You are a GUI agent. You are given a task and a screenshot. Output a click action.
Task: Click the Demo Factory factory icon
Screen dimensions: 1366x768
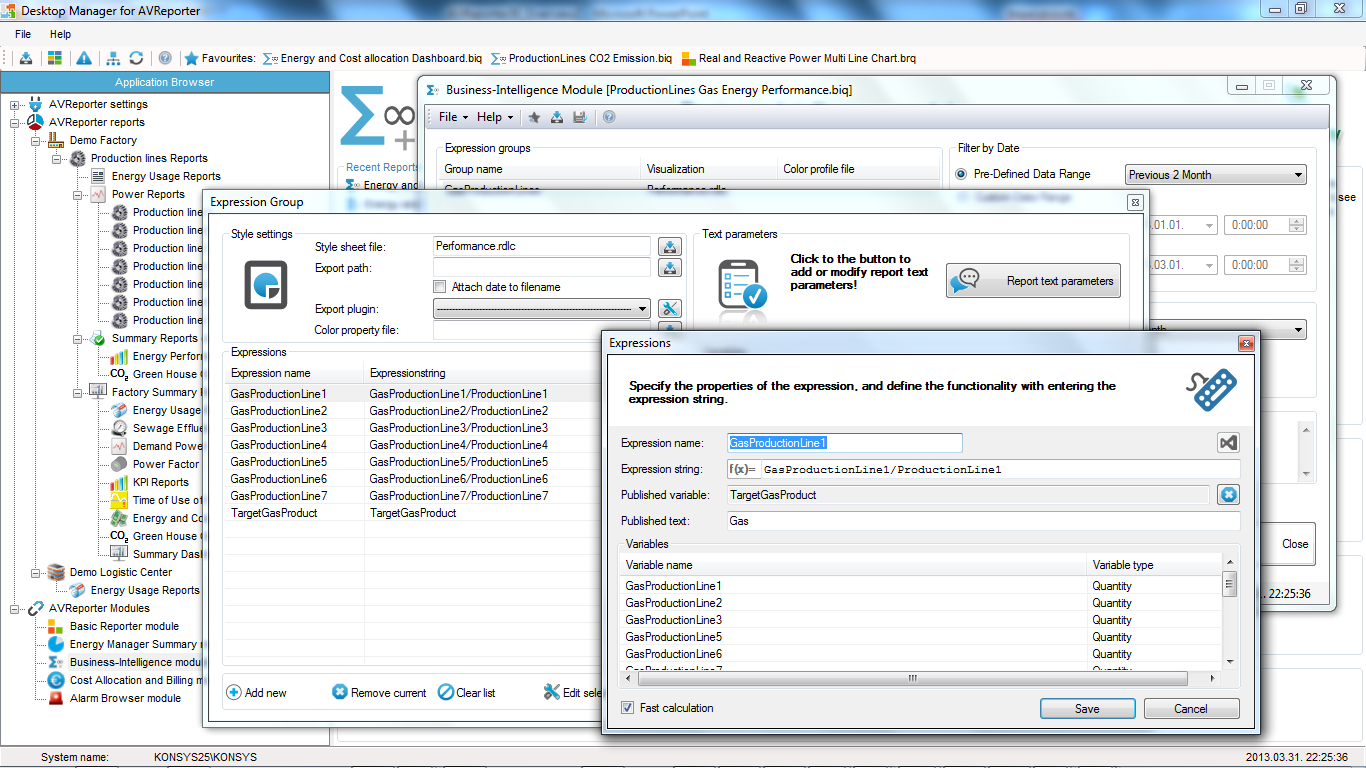point(55,140)
